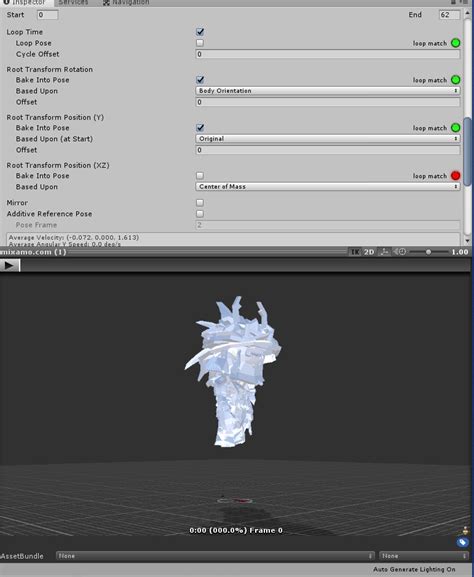The height and width of the screenshot is (577, 474).
Task: Click the Root Transform Rotation Offset field
Action: (328, 102)
